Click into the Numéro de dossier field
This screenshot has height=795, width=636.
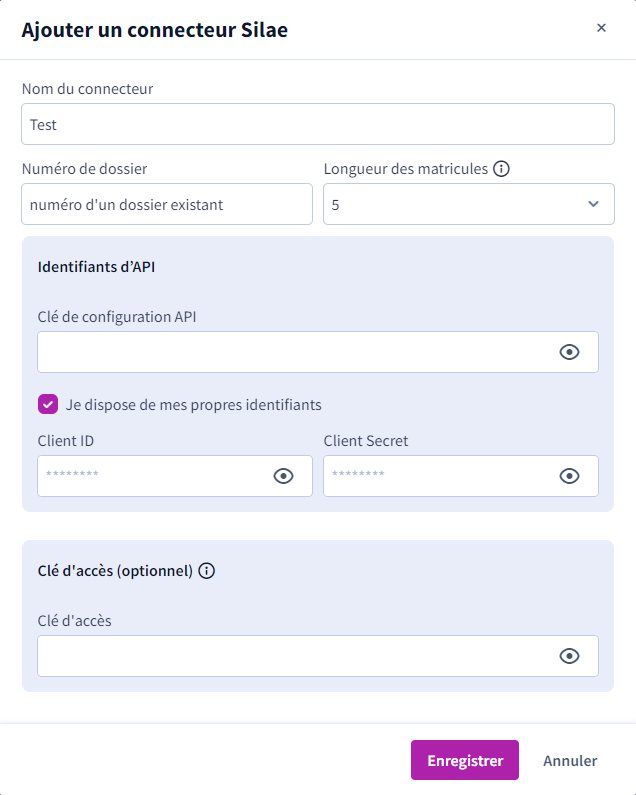click(x=167, y=204)
